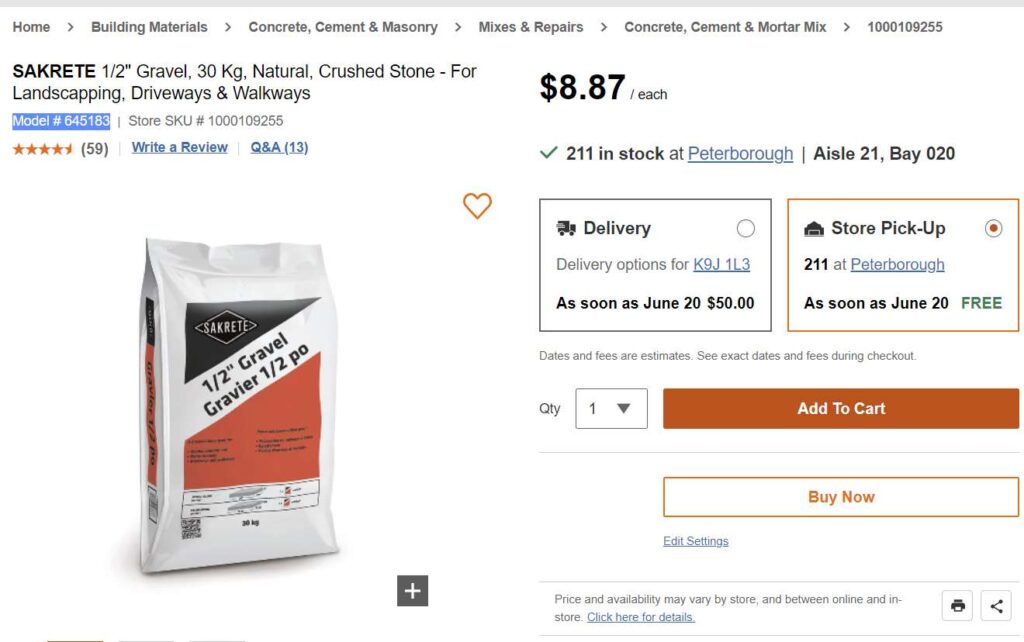Click the five-star rating icons
The height and width of the screenshot is (642, 1024).
[43, 149]
